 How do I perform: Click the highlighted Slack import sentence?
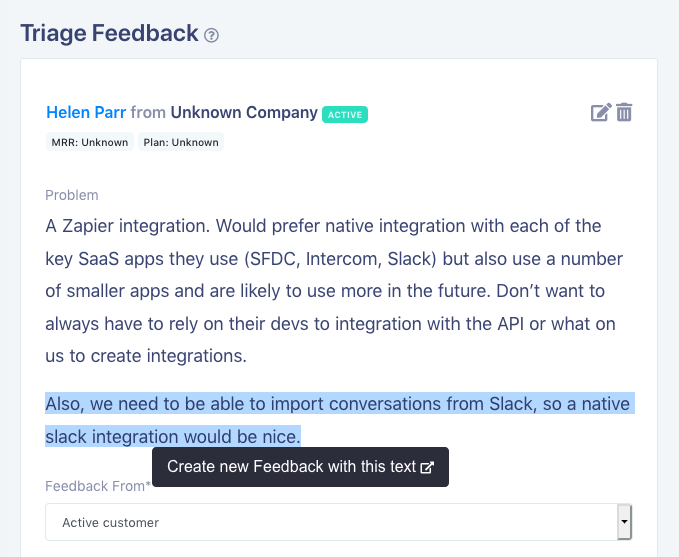click(340, 420)
